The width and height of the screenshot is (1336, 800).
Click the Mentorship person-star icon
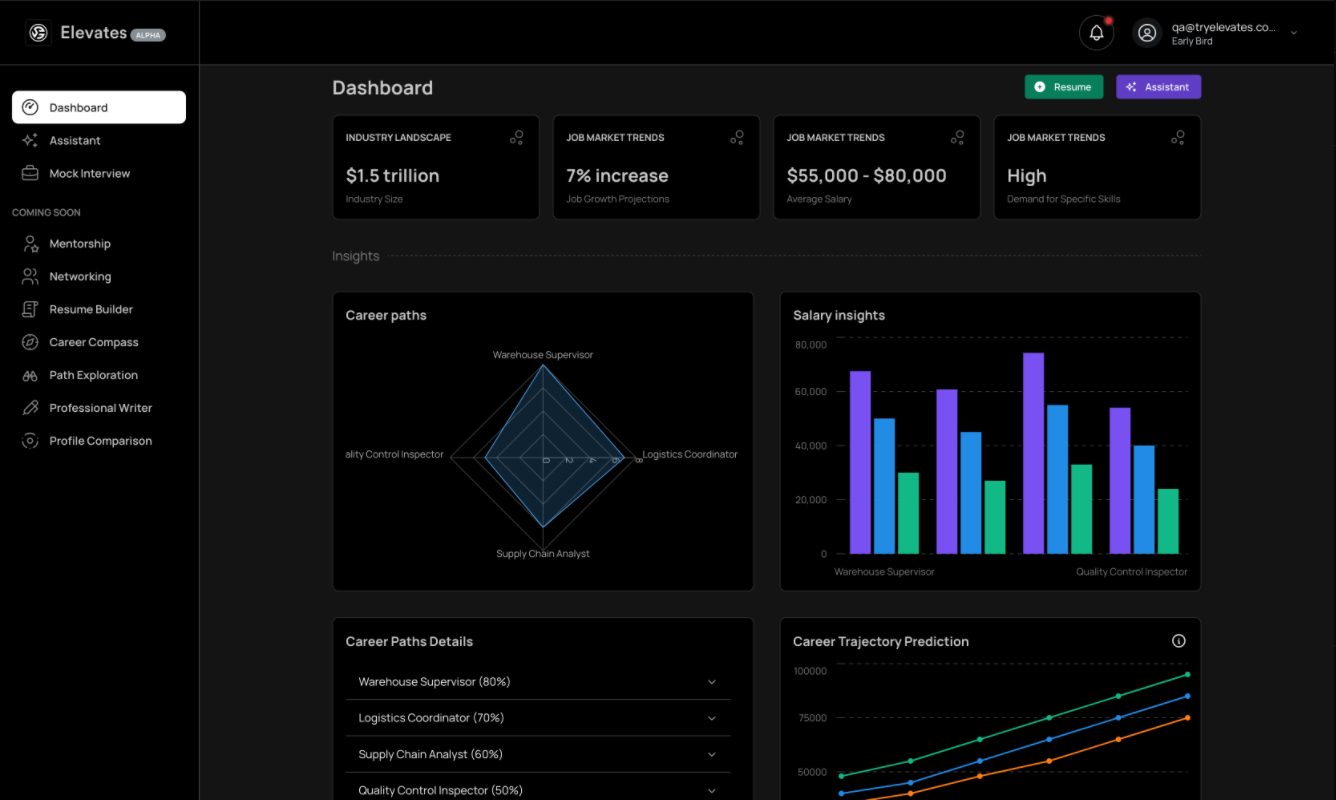coord(30,244)
